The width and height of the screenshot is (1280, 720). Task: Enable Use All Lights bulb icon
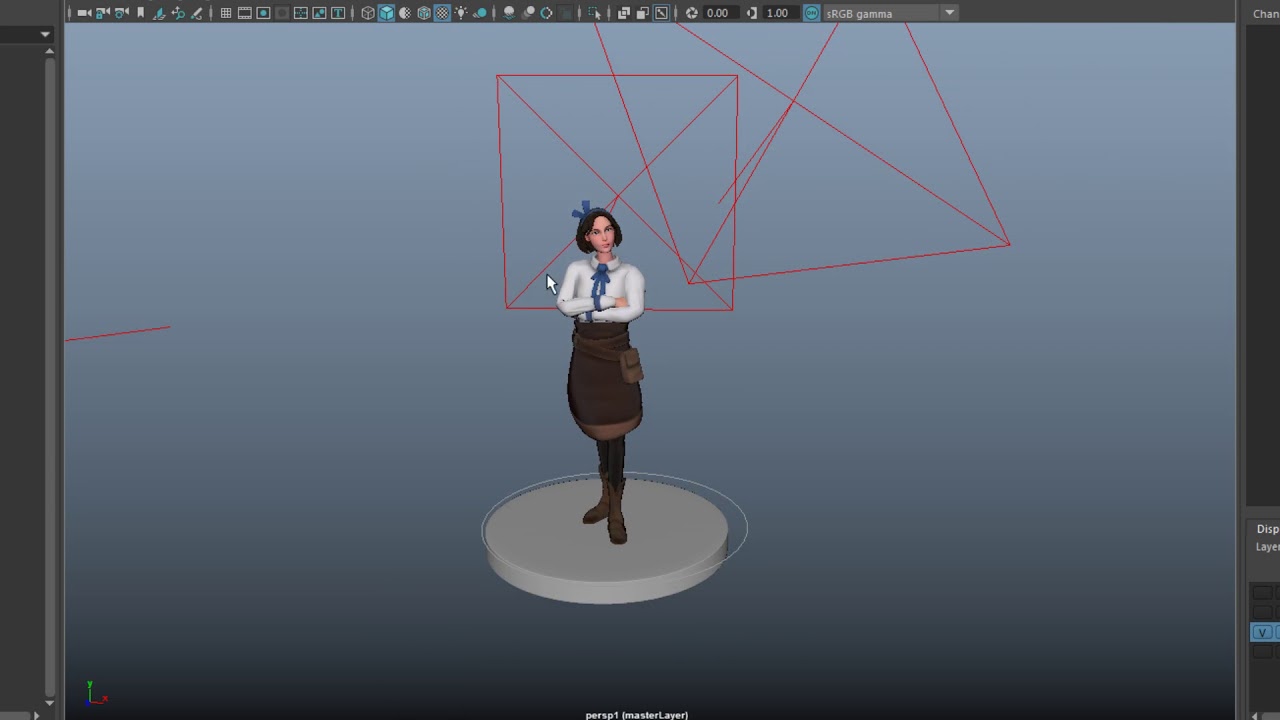pyautogui.click(x=461, y=13)
